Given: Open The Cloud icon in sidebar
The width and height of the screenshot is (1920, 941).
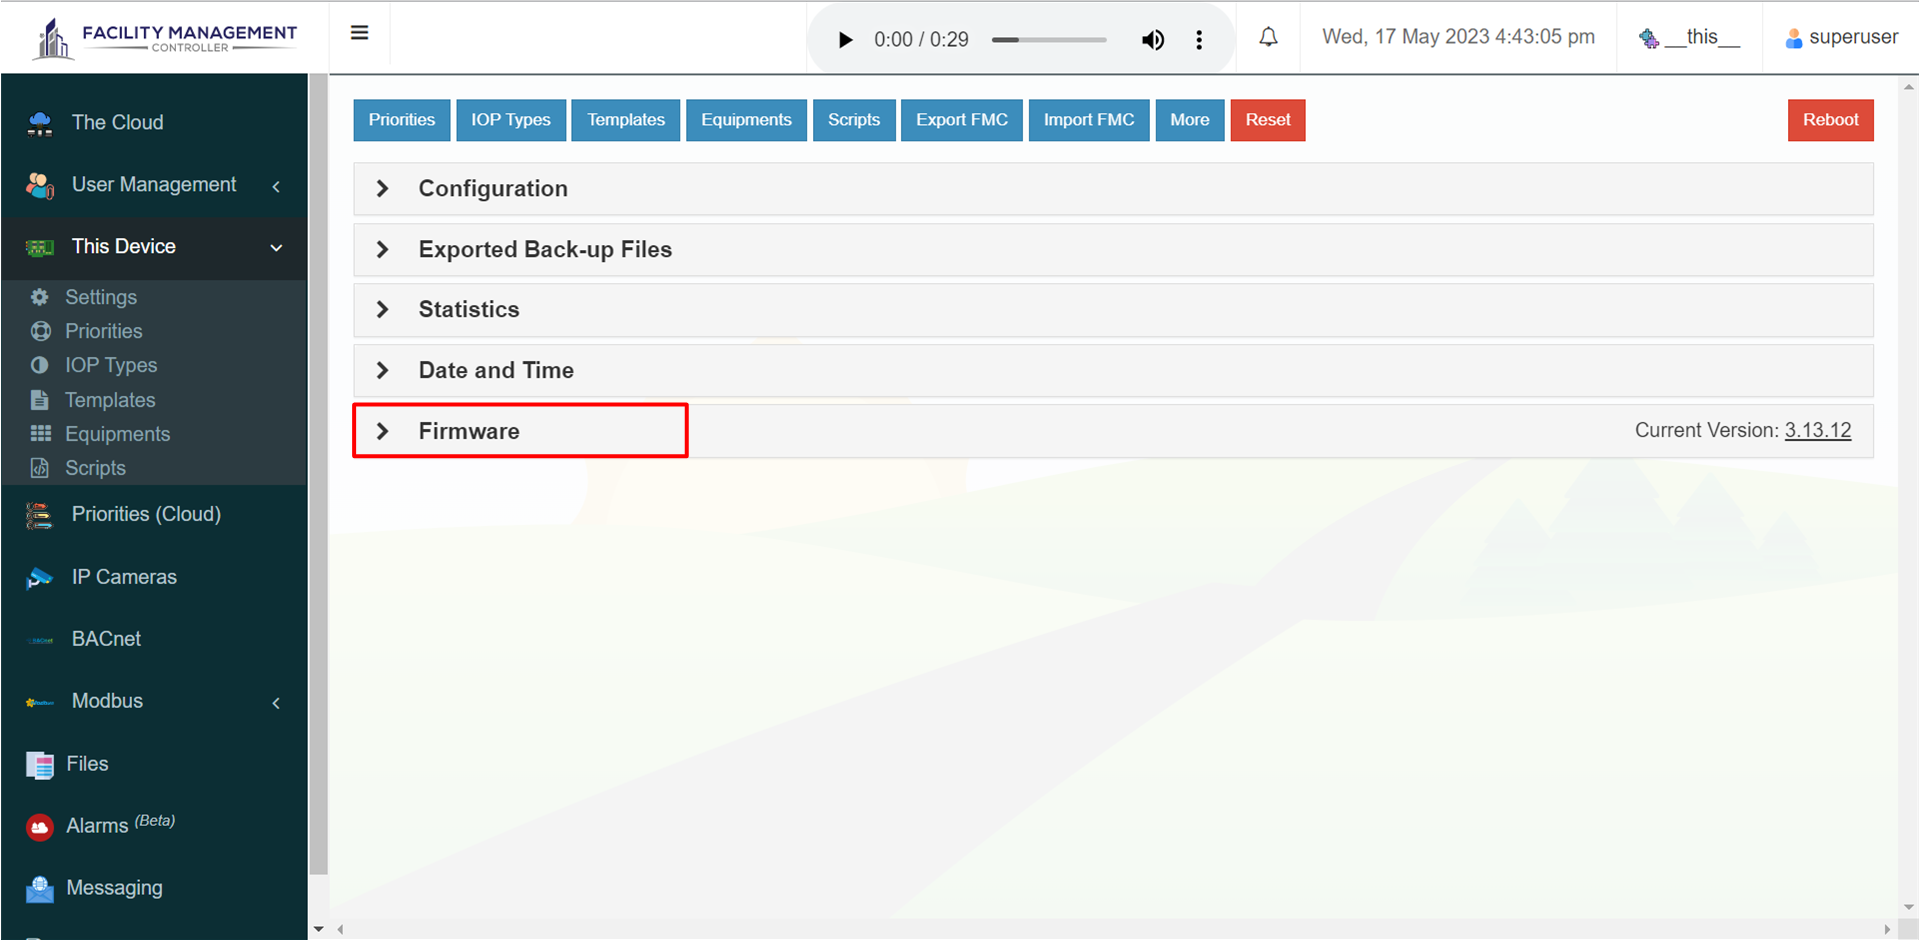Looking at the screenshot, I should point(40,123).
